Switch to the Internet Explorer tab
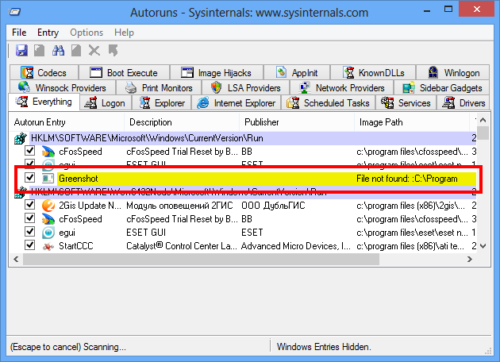The height and width of the screenshot is (362, 500). 236,103
